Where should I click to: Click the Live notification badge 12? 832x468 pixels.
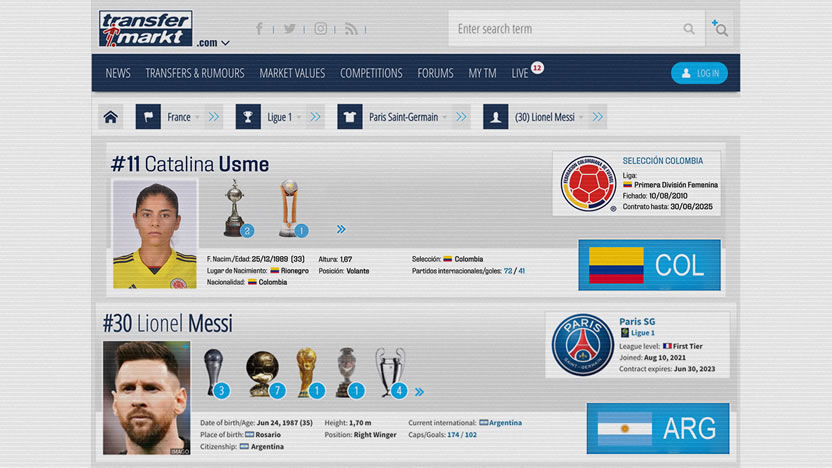pyautogui.click(x=537, y=68)
